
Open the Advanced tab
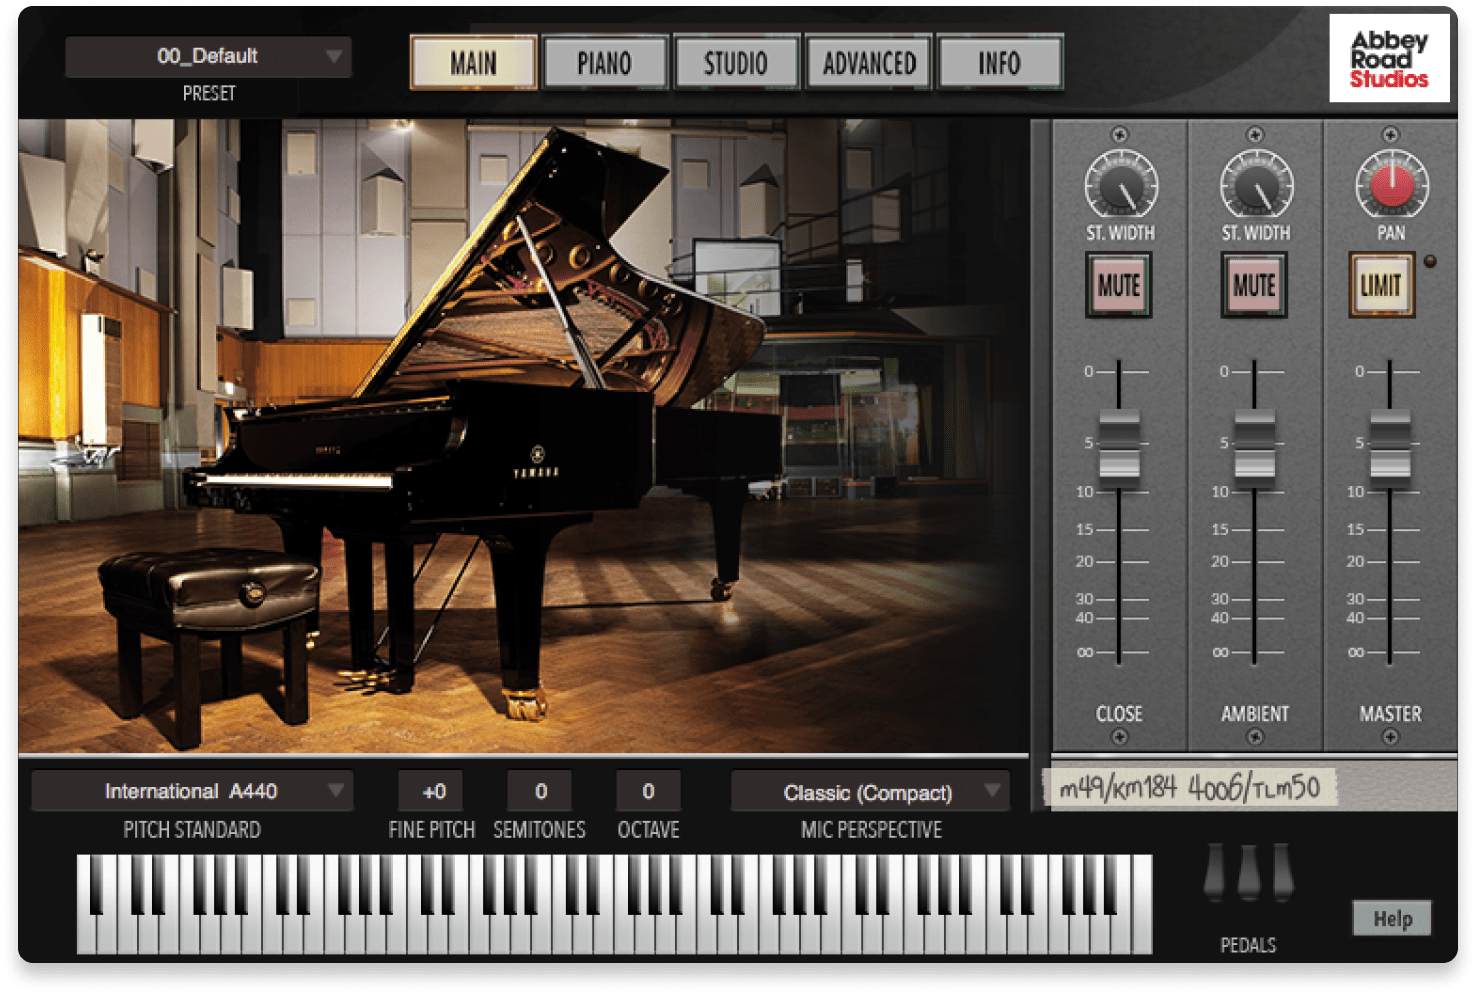[x=869, y=63]
